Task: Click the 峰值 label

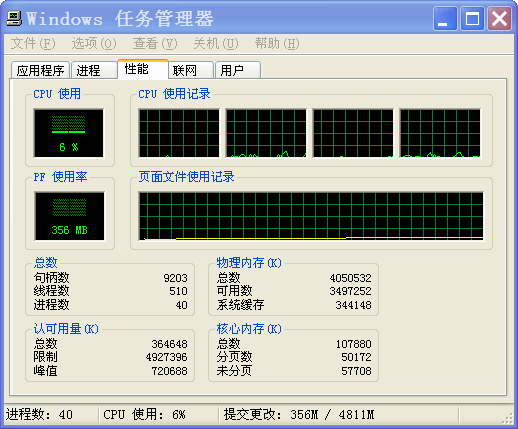Action: pyautogui.click(x=45, y=371)
